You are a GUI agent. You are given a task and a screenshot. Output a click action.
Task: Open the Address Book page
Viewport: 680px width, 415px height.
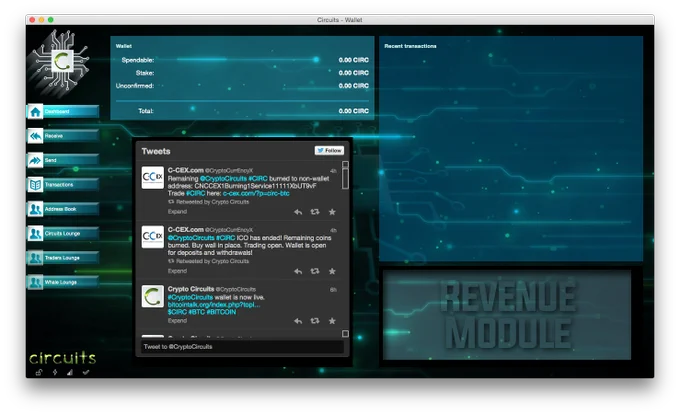coord(63,209)
